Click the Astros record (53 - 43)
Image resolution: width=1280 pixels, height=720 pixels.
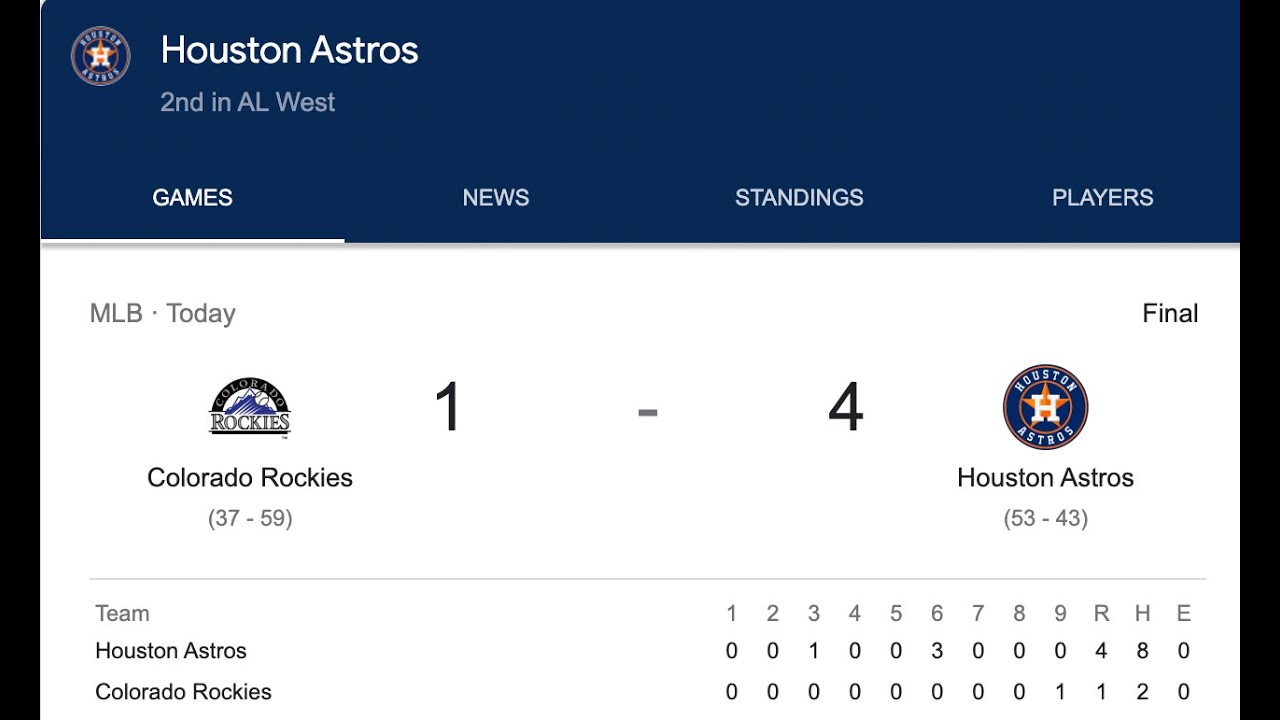[x=1045, y=518]
